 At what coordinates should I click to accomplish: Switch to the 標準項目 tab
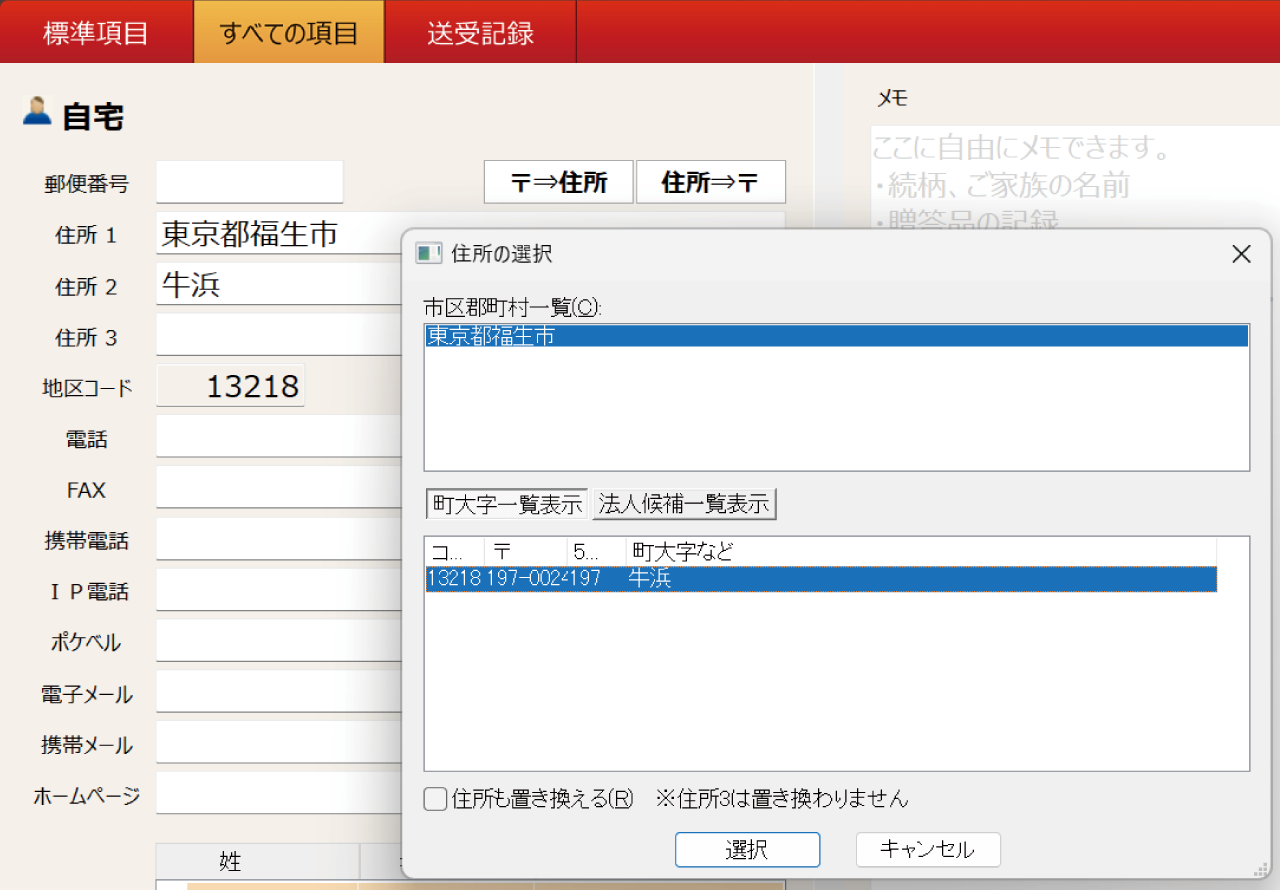(95, 31)
